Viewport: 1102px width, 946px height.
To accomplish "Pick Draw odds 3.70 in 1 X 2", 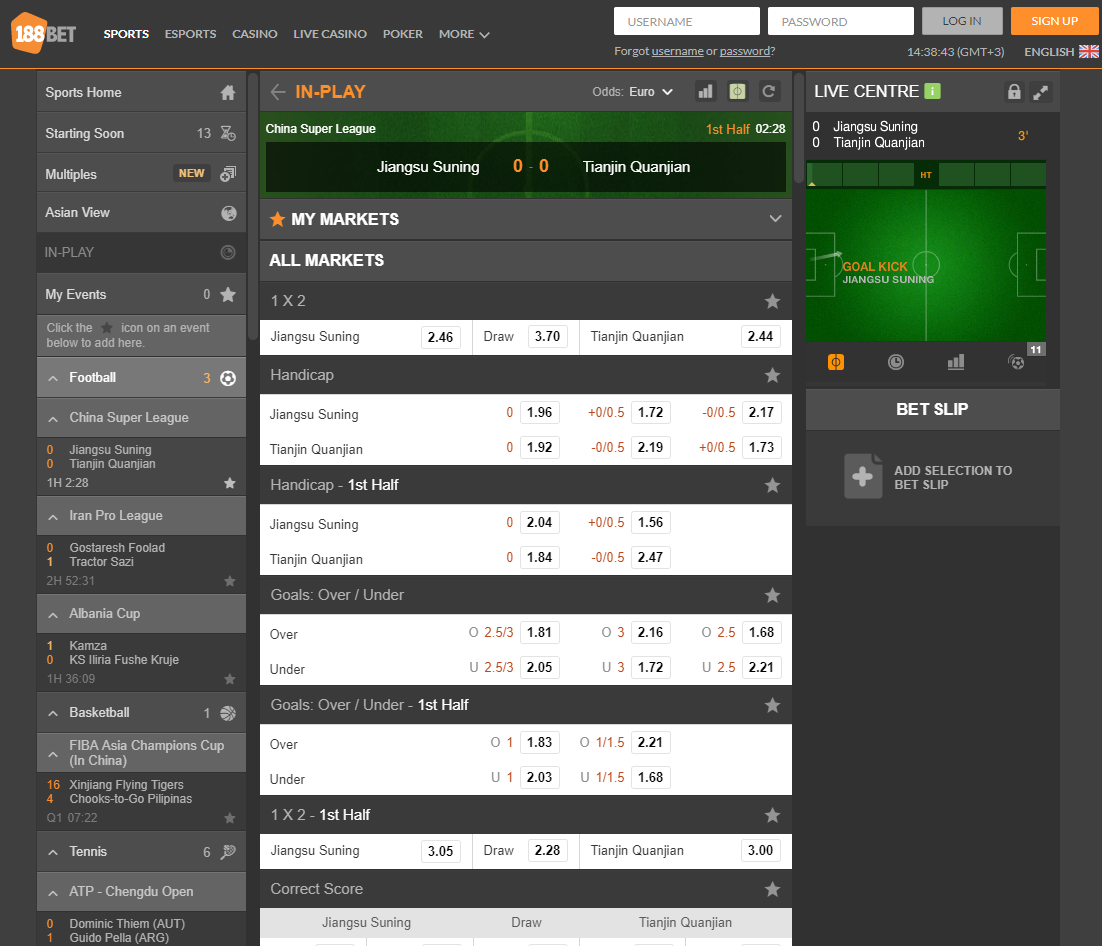I will pos(547,337).
